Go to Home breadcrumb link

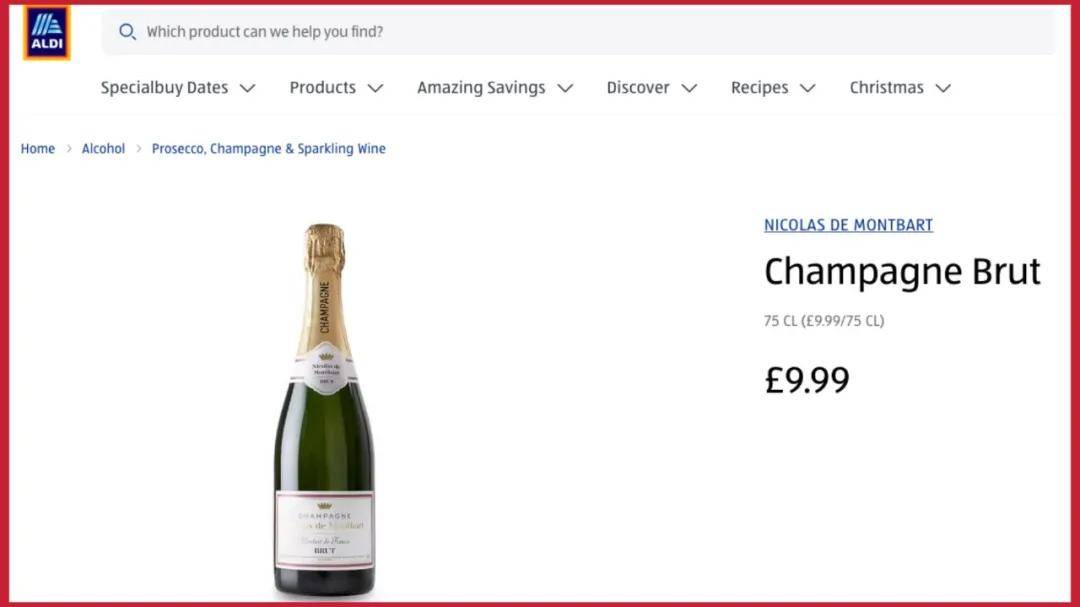pos(37,148)
